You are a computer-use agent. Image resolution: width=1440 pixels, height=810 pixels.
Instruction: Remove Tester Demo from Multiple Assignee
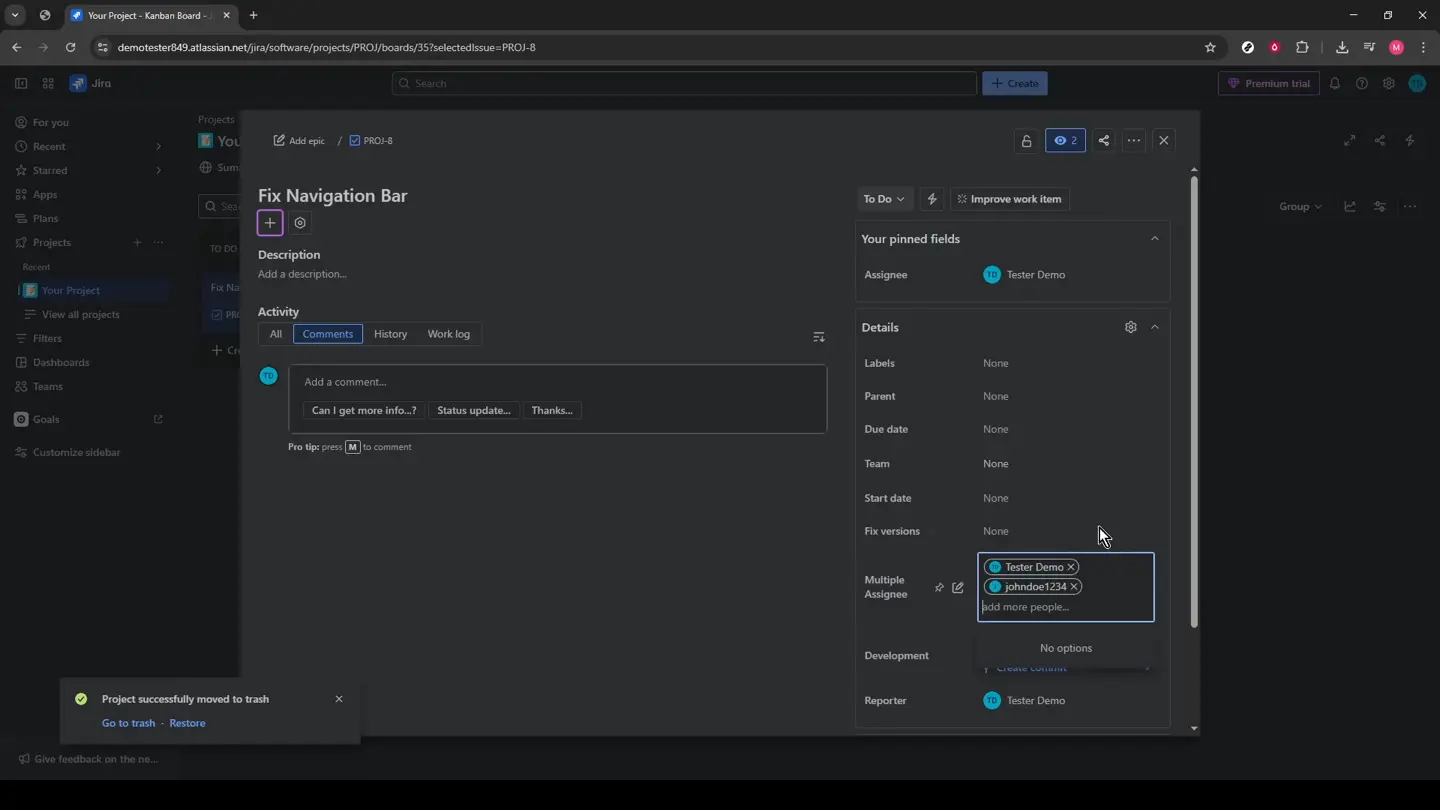(x=1071, y=567)
